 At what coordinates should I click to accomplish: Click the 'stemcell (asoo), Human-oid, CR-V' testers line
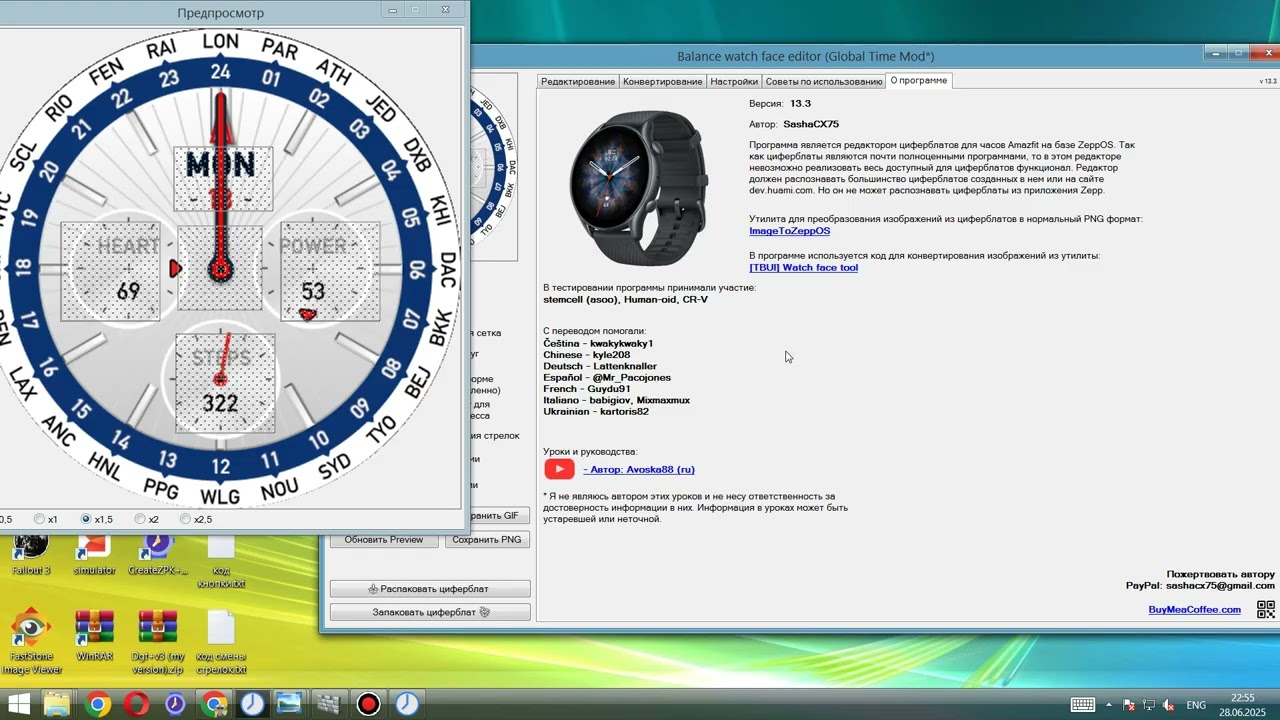click(x=625, y=299)
